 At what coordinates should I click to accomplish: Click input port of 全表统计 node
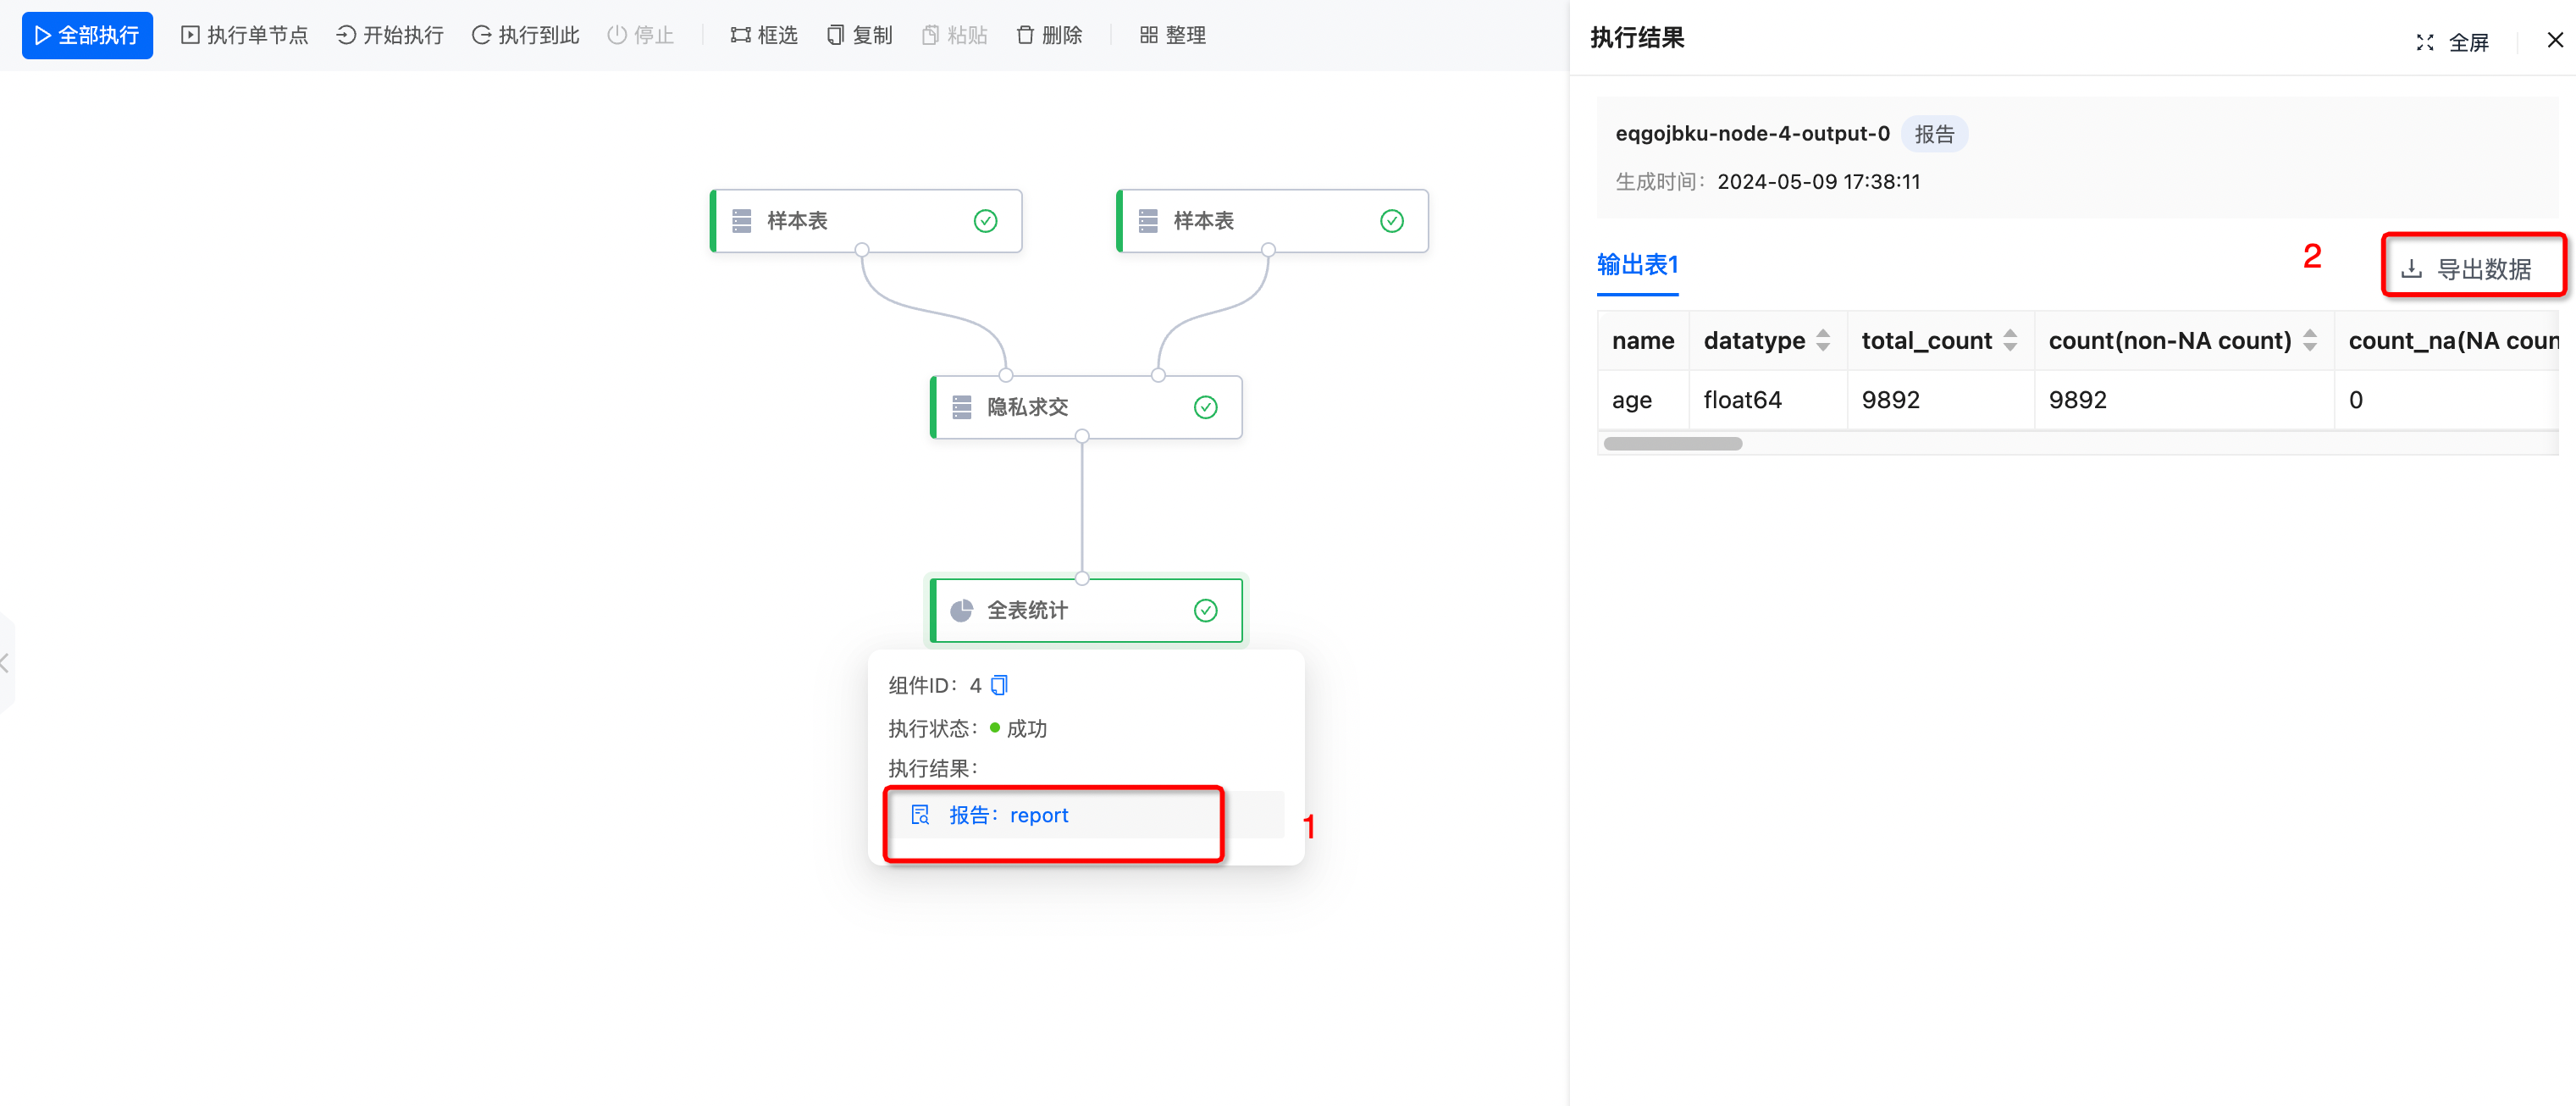point(1082,578)
